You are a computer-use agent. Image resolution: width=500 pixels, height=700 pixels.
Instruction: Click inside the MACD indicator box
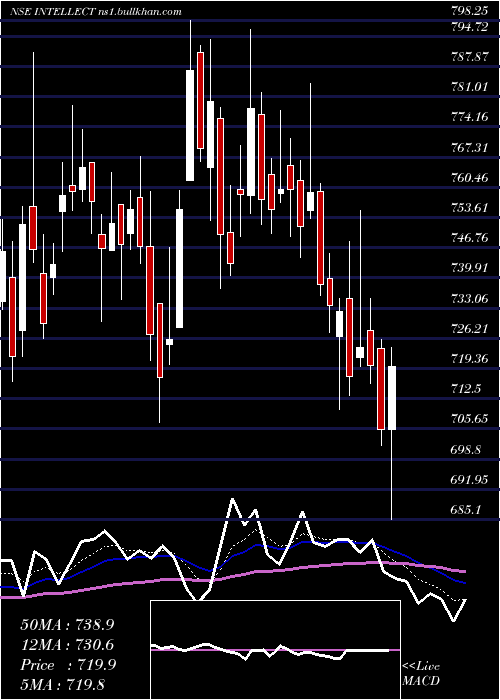(x=275, y=650)
